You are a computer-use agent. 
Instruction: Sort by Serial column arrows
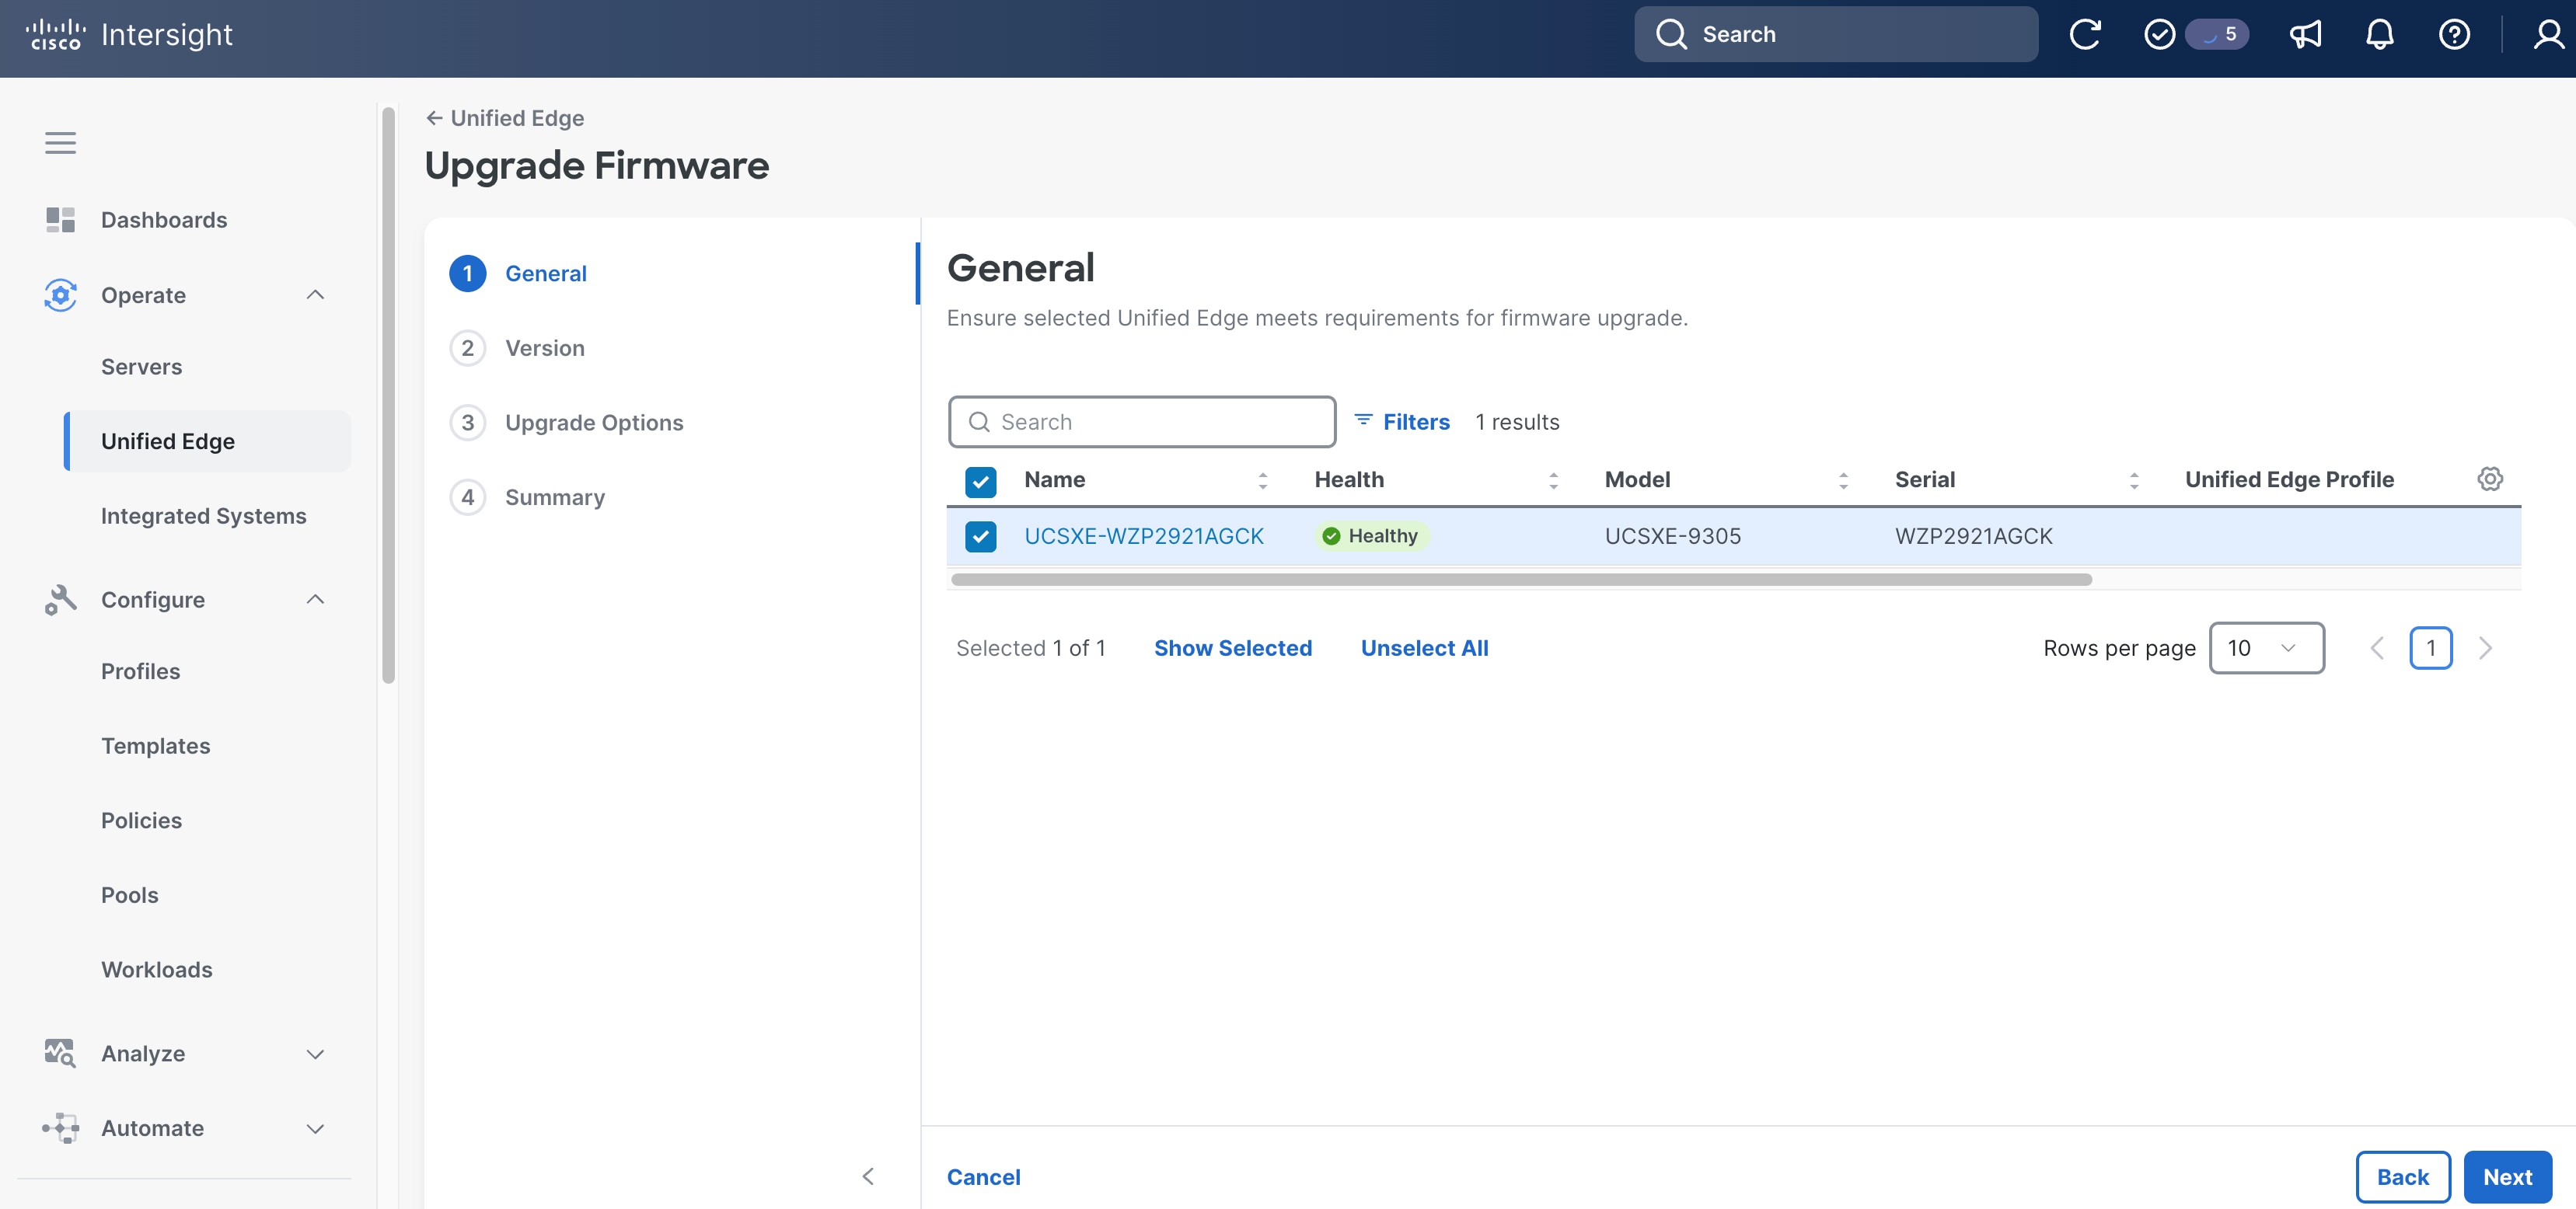2134,480
